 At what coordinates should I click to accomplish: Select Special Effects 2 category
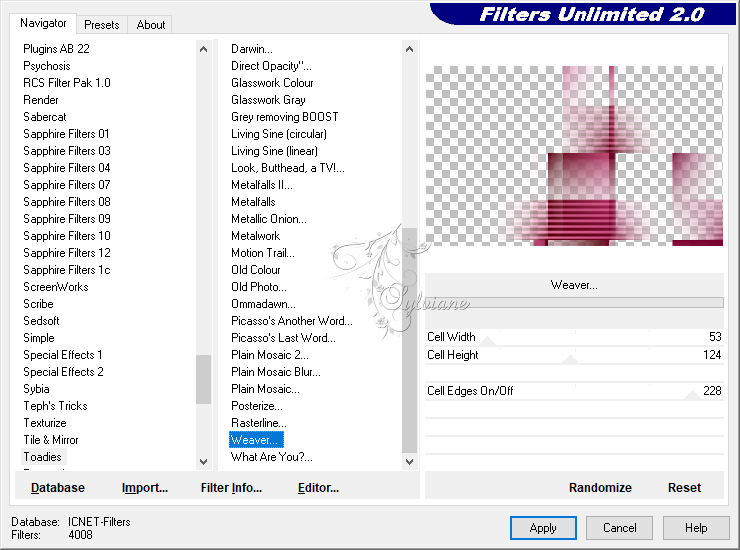click(x=63, y=372)
